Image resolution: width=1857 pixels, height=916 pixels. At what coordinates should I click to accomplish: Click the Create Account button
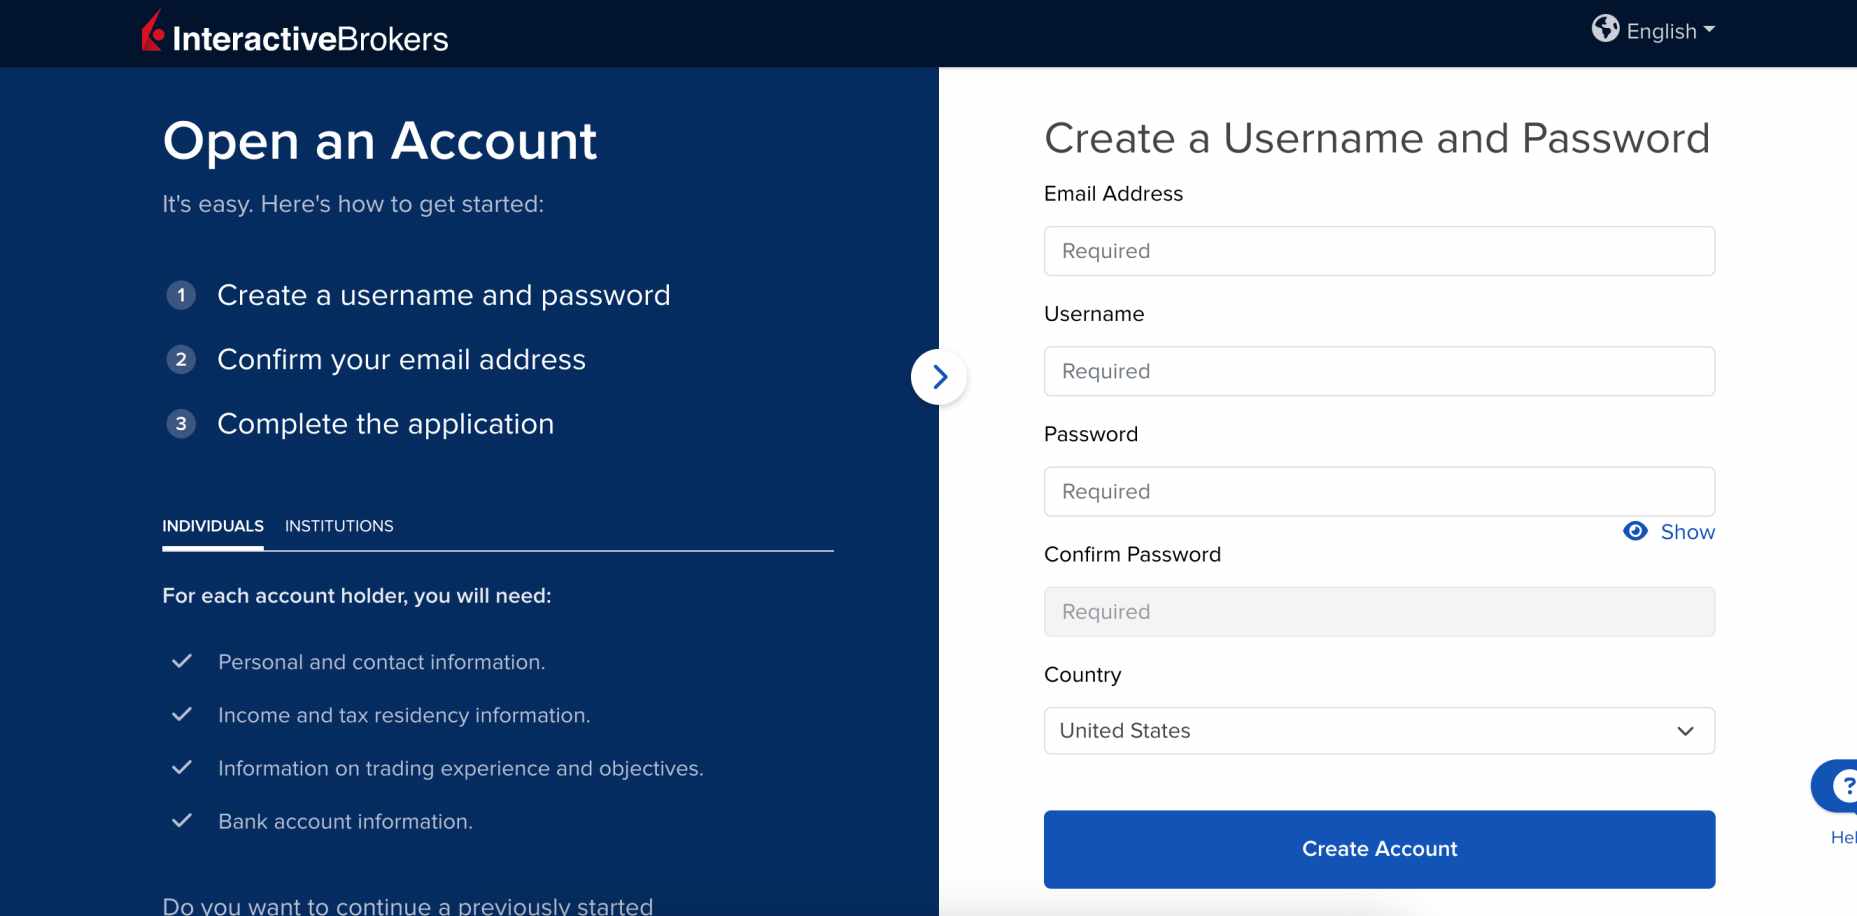coord(1379,849)
